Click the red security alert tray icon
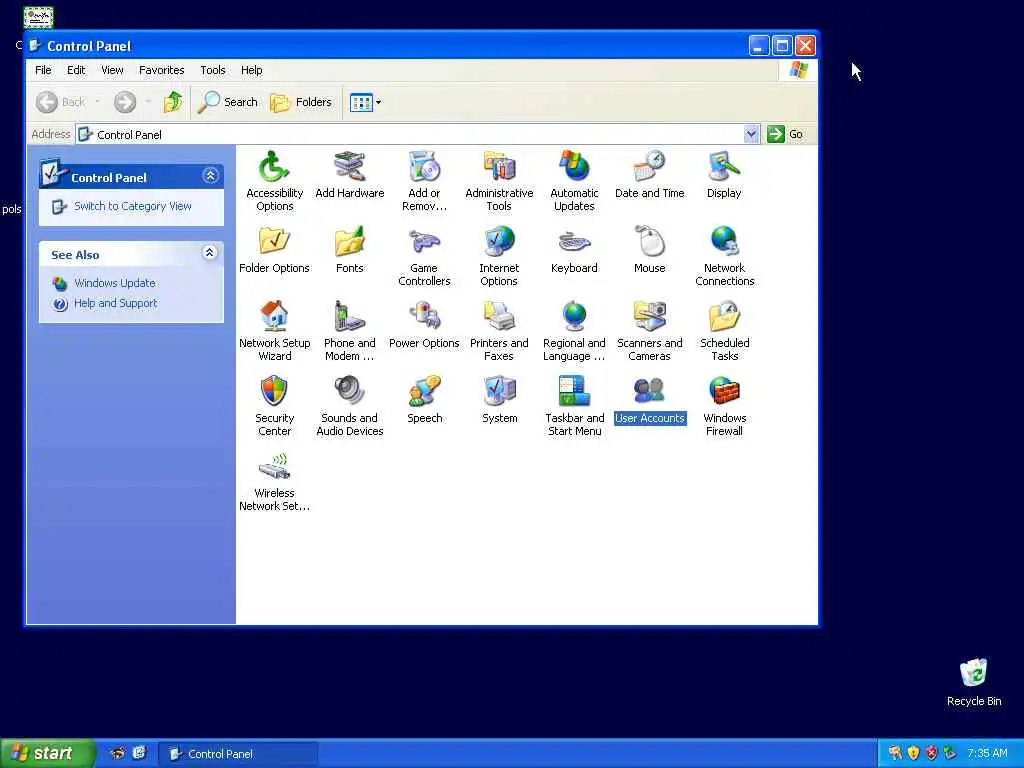The width and height of the screenshot is (1024, 768). point(931,753)
